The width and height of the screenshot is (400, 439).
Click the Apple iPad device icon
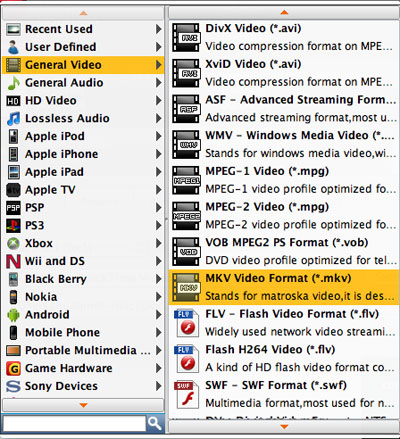(x=14, y=172)
